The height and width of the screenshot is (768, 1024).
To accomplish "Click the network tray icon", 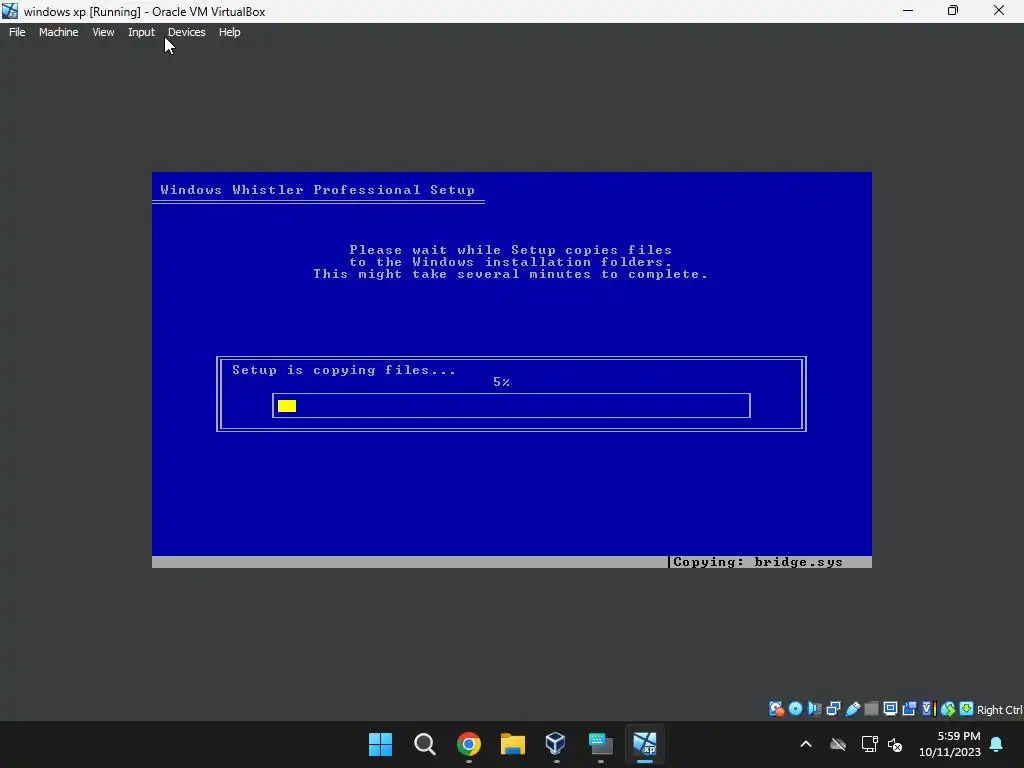I will (x=869, y=744).
